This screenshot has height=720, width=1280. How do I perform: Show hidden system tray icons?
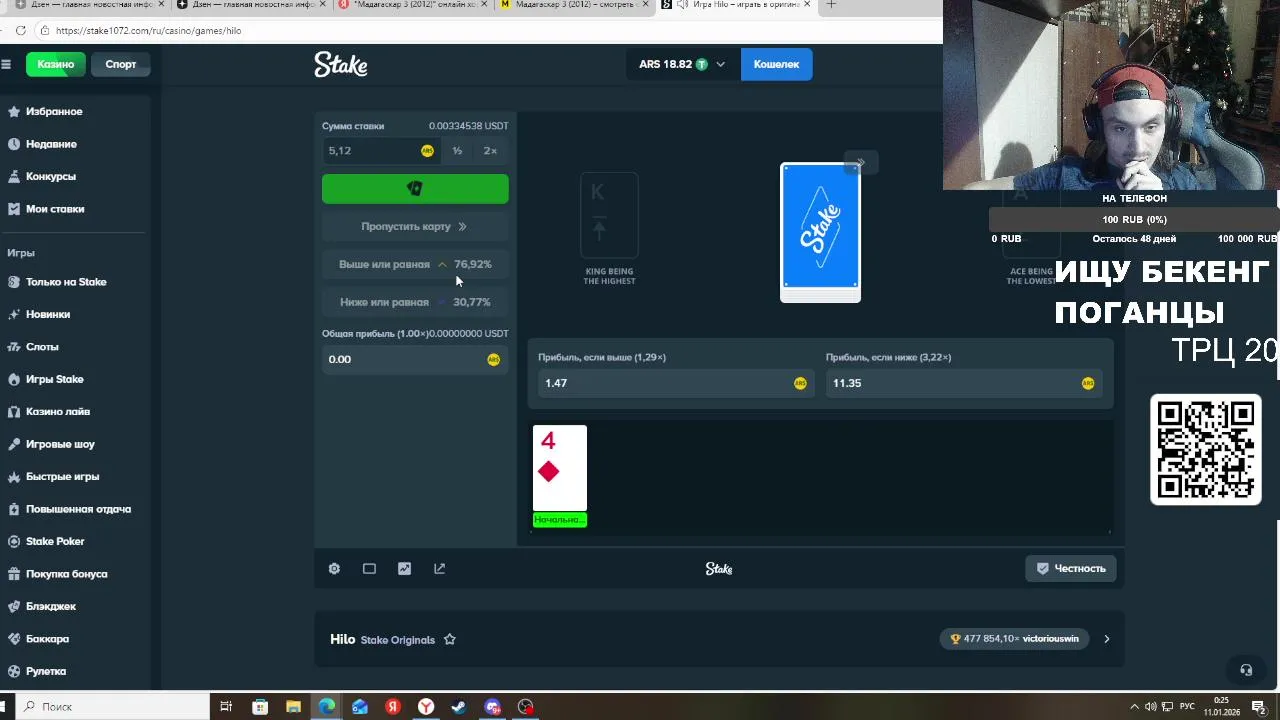click(1134, 707)
